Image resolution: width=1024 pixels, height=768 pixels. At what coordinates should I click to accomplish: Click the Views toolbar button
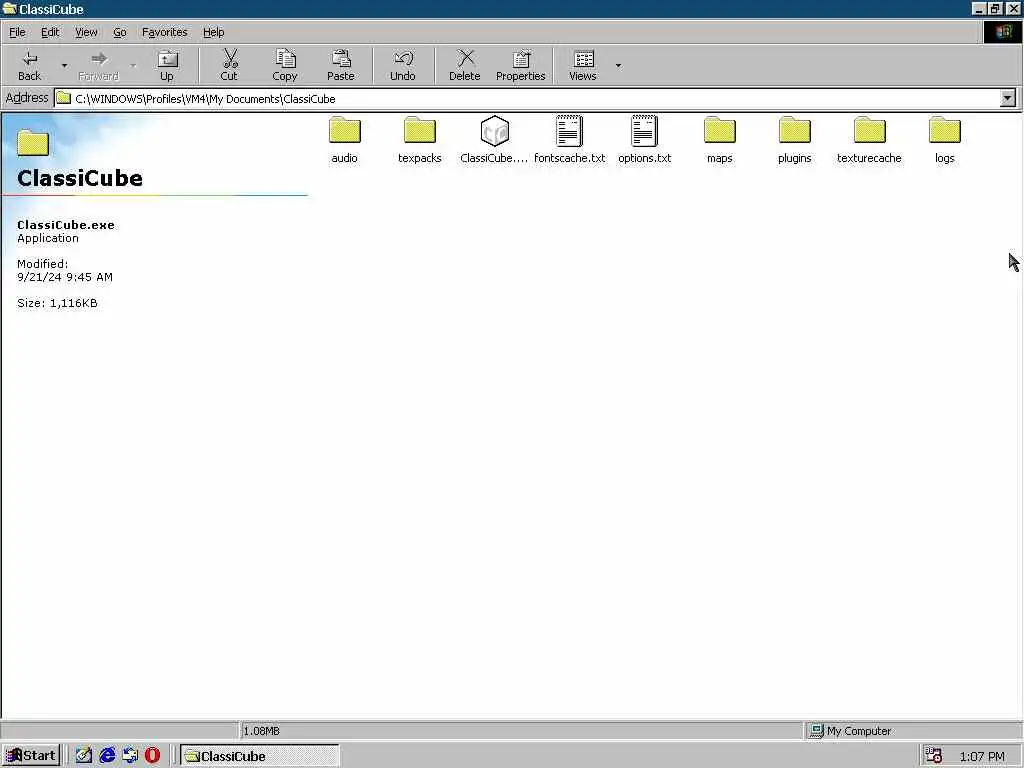point(583,65)
